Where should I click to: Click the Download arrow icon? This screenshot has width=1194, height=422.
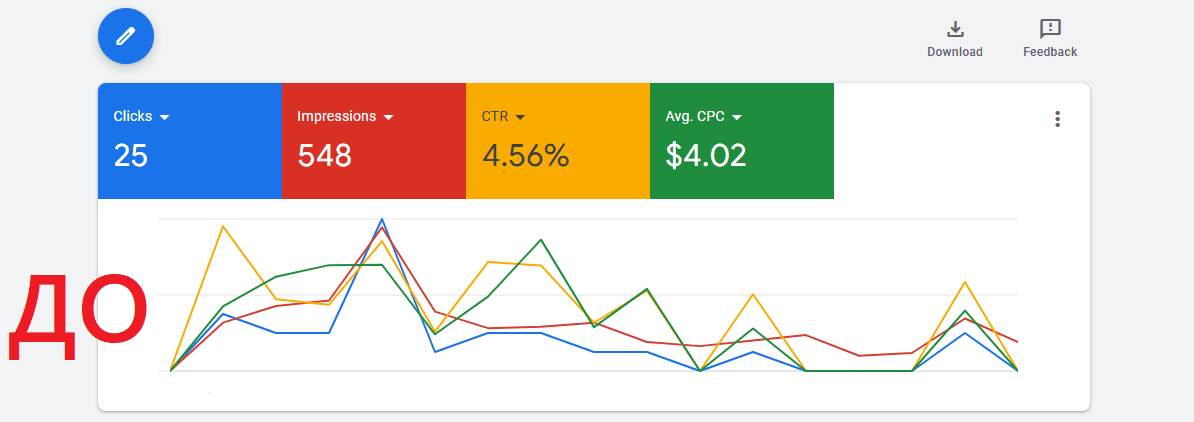(x=954, y=29)
